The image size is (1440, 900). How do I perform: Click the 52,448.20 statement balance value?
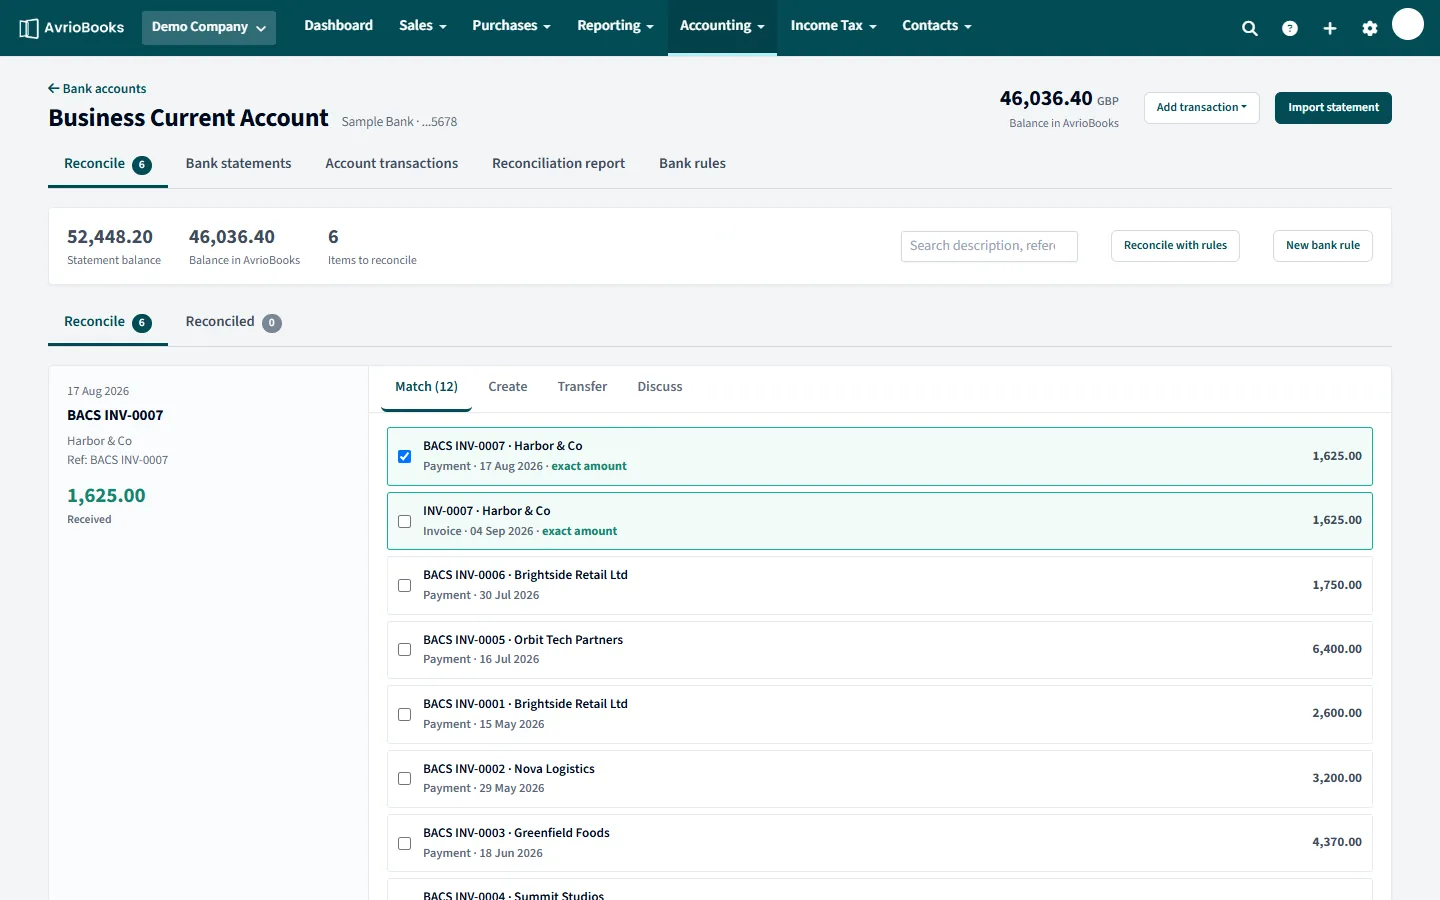coord(110,237)
